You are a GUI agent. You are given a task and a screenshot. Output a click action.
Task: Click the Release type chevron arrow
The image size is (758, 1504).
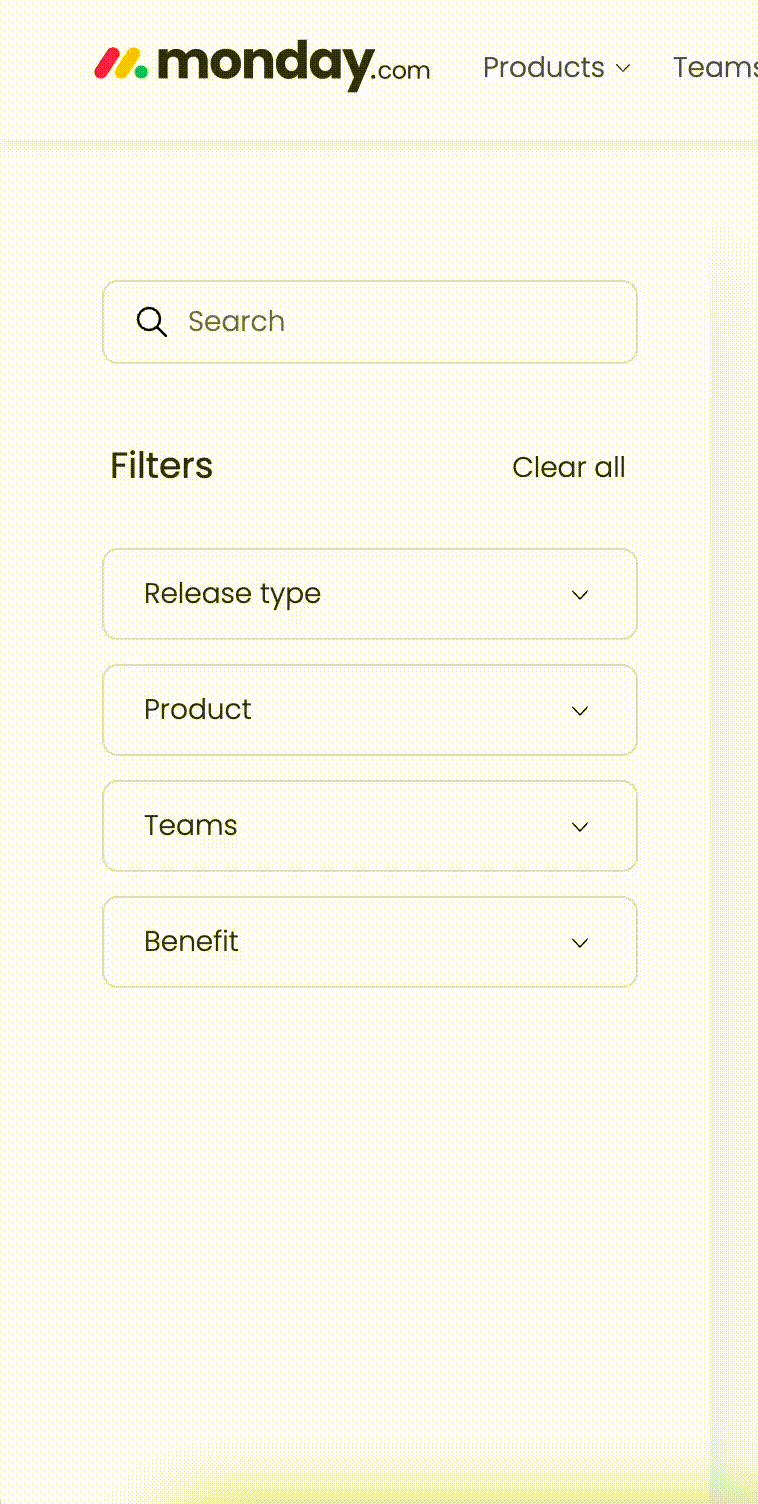pyautogui.click(x=580, y=594)
